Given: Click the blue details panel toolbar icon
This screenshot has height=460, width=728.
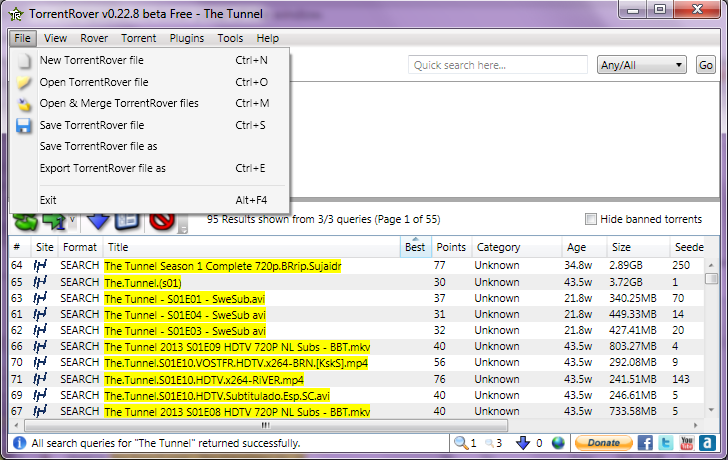Looking at the screenshot, I should pos(127,221).
